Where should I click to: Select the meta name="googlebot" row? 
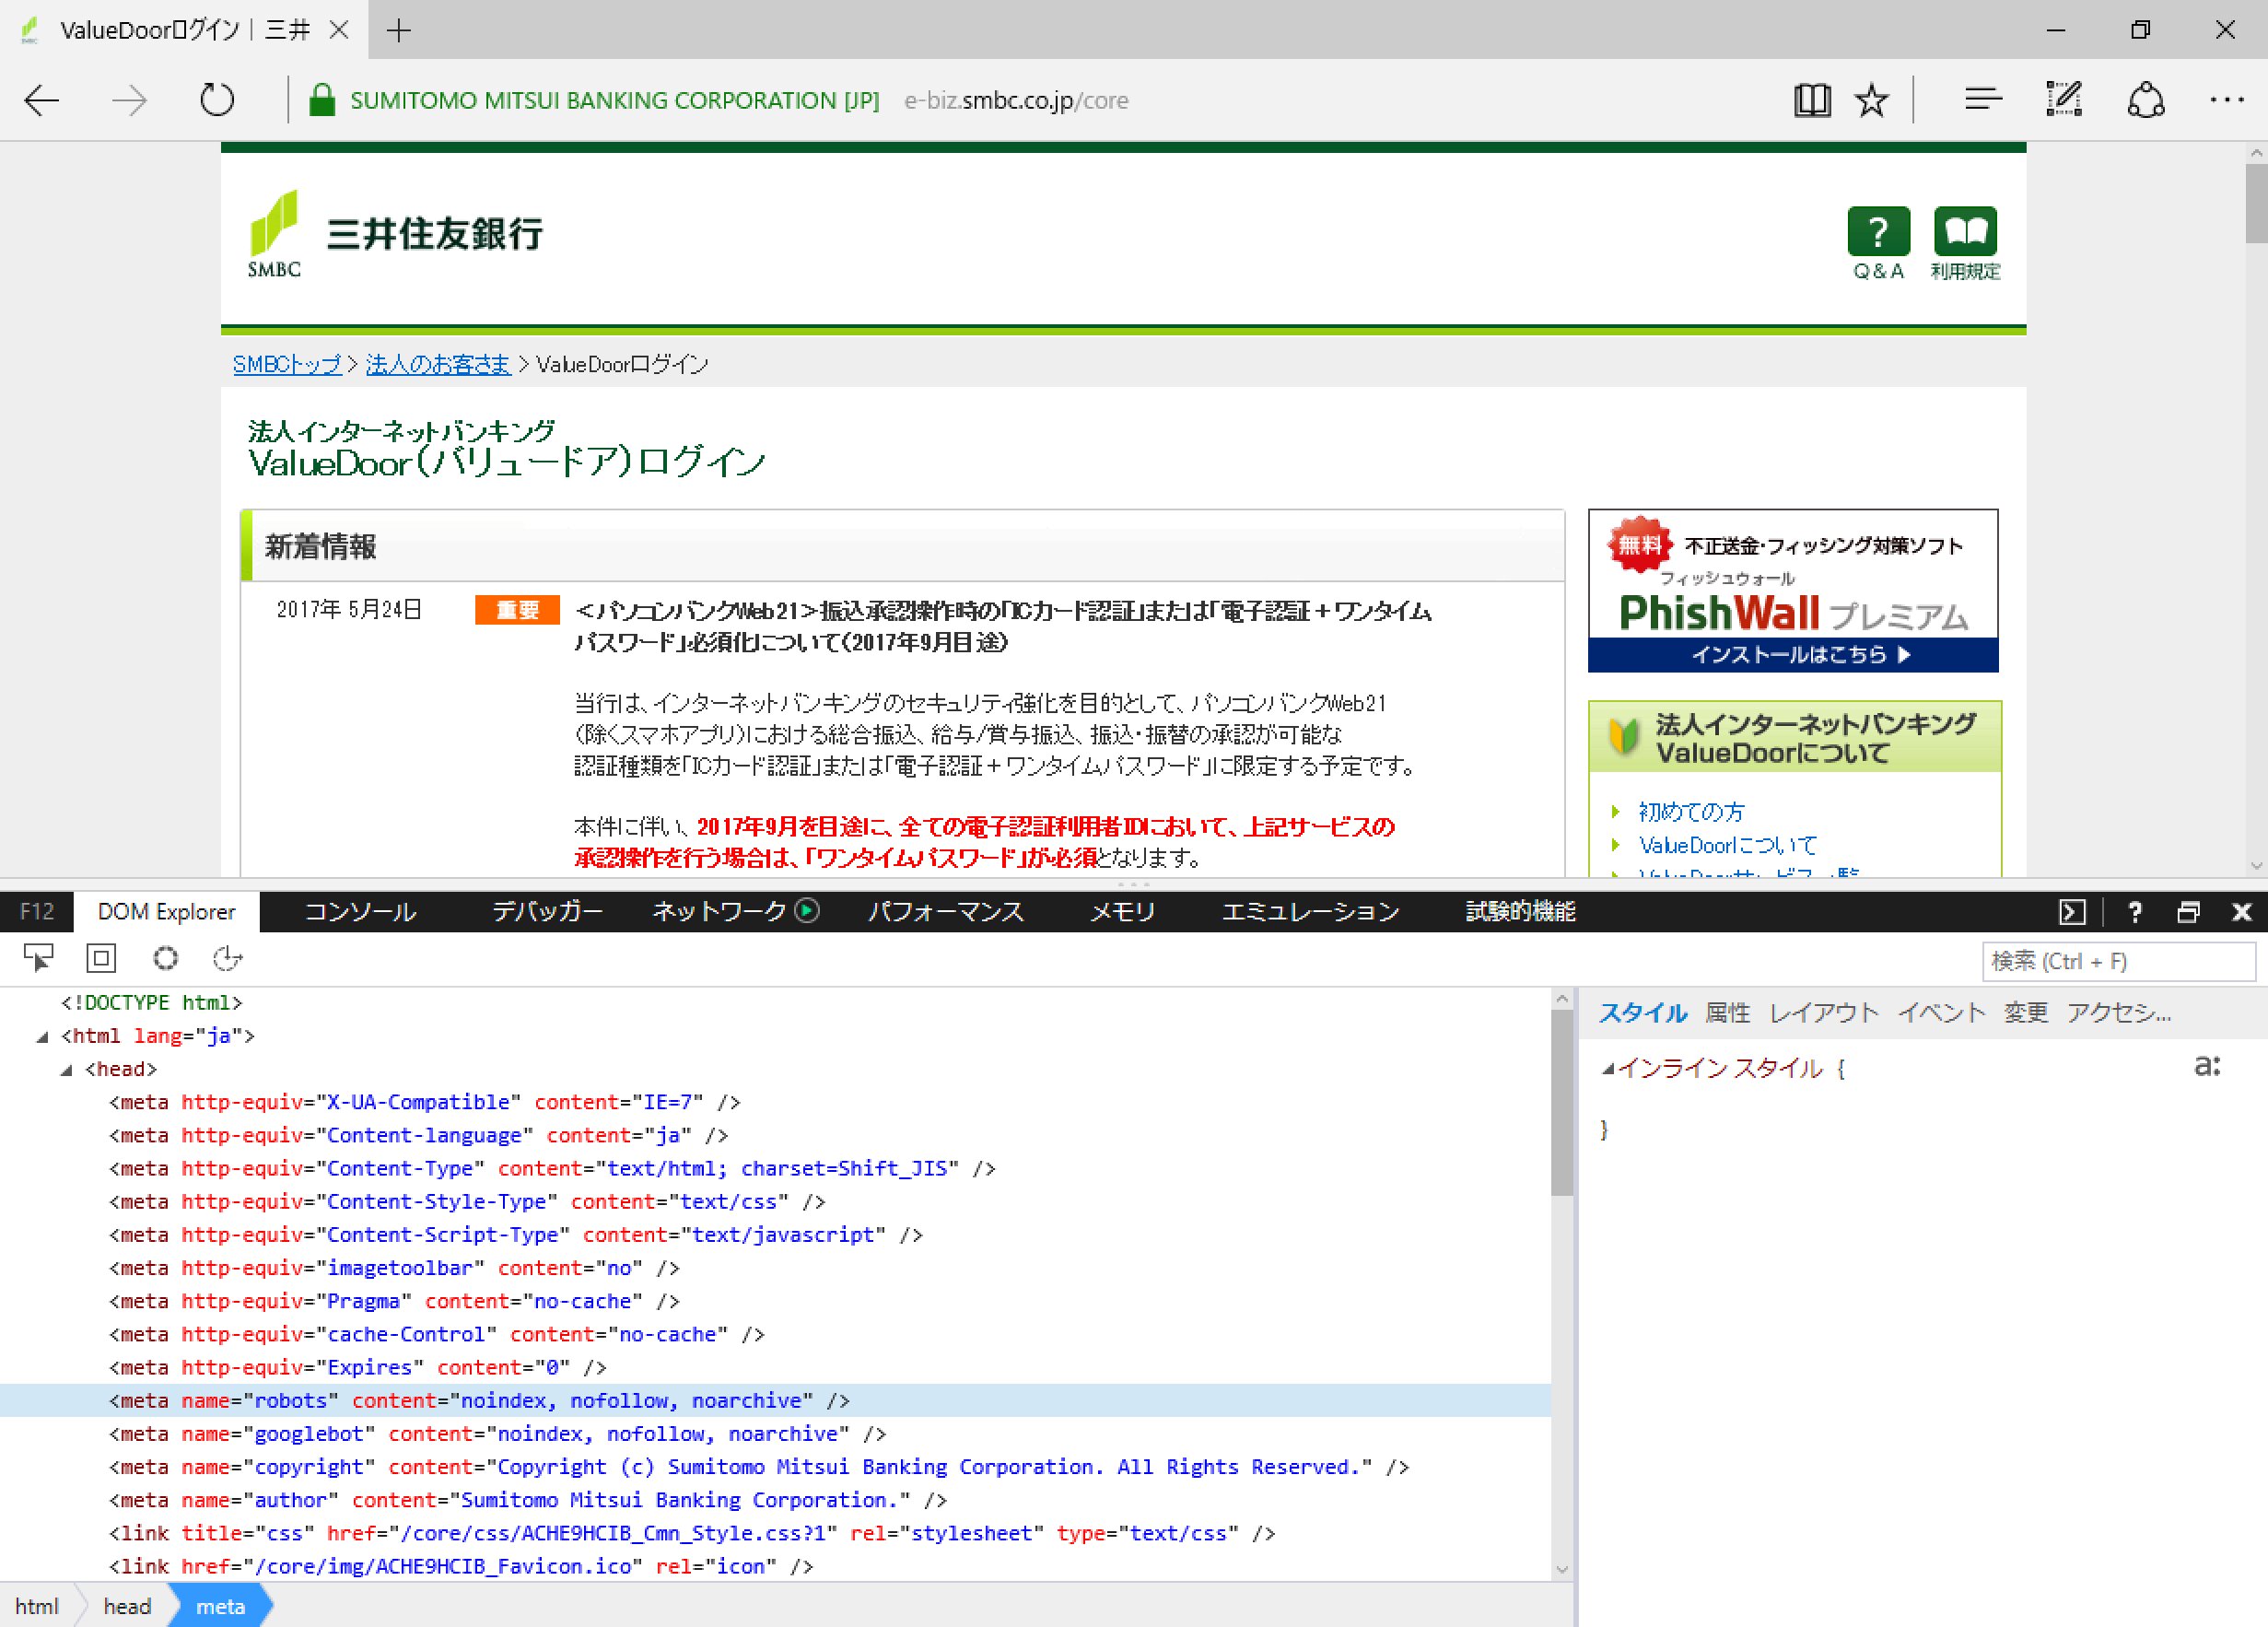[x=775, y=1434]
